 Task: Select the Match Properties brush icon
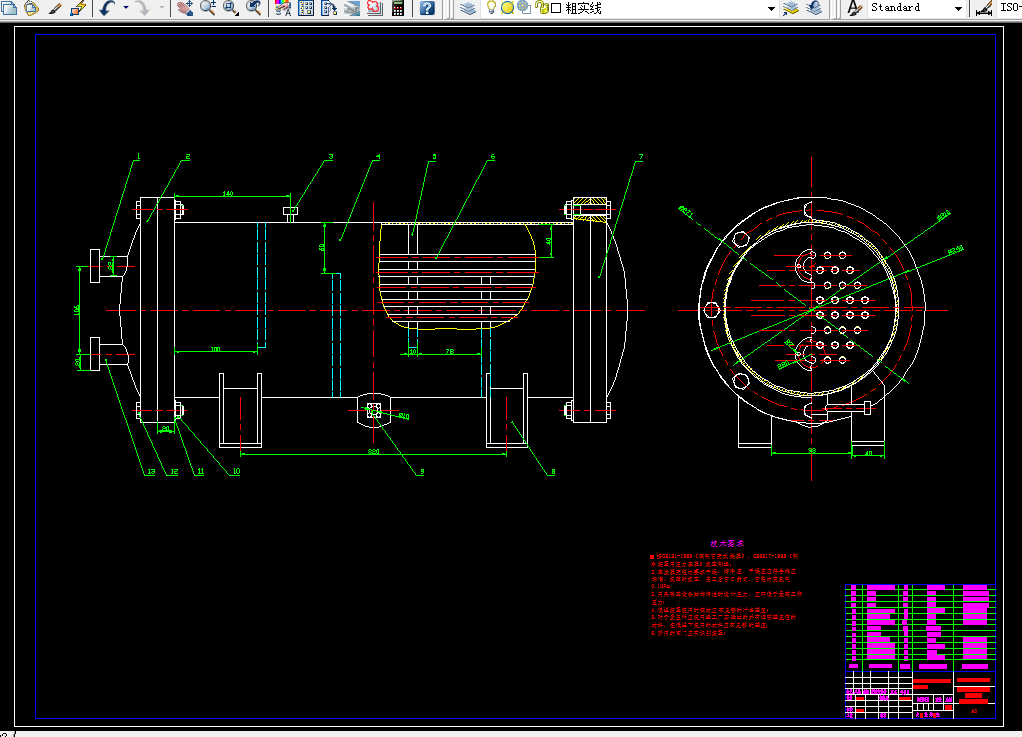(x=55, y=8)
